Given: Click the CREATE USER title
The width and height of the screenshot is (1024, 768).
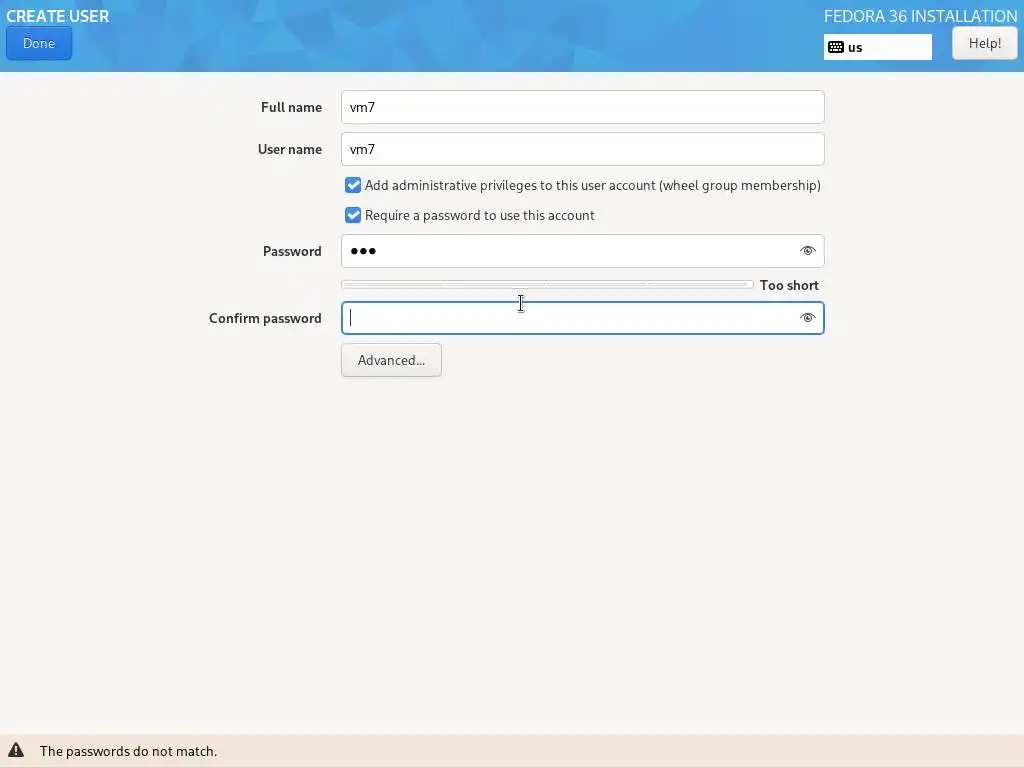Looking at the screenshot, I should point(57,16).
